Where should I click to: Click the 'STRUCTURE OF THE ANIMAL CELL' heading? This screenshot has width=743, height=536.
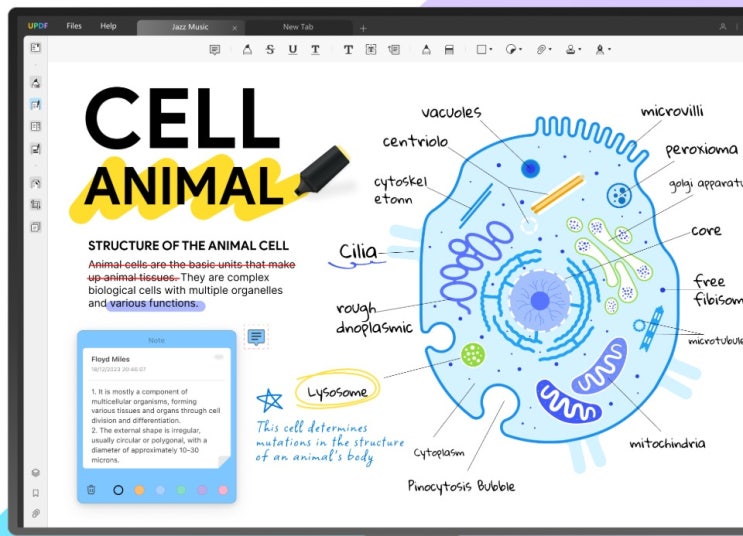[188, 245]
